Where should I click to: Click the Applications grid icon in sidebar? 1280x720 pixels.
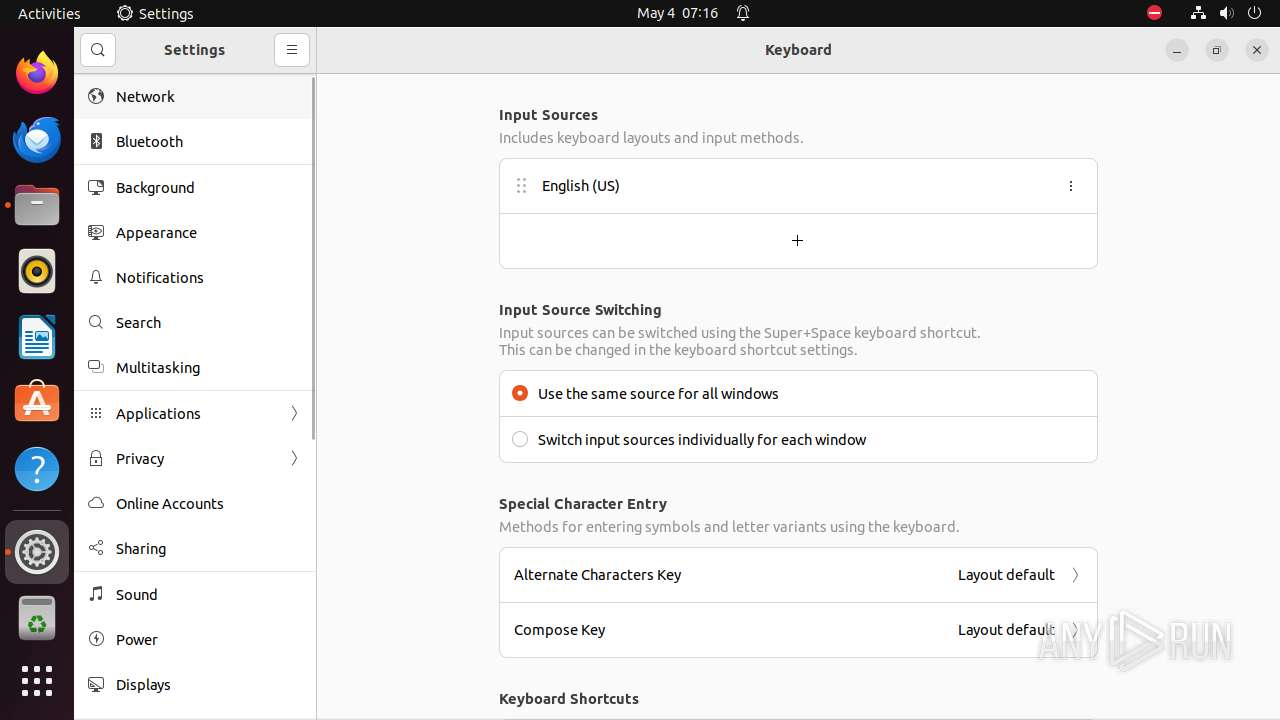pos(96,413)
